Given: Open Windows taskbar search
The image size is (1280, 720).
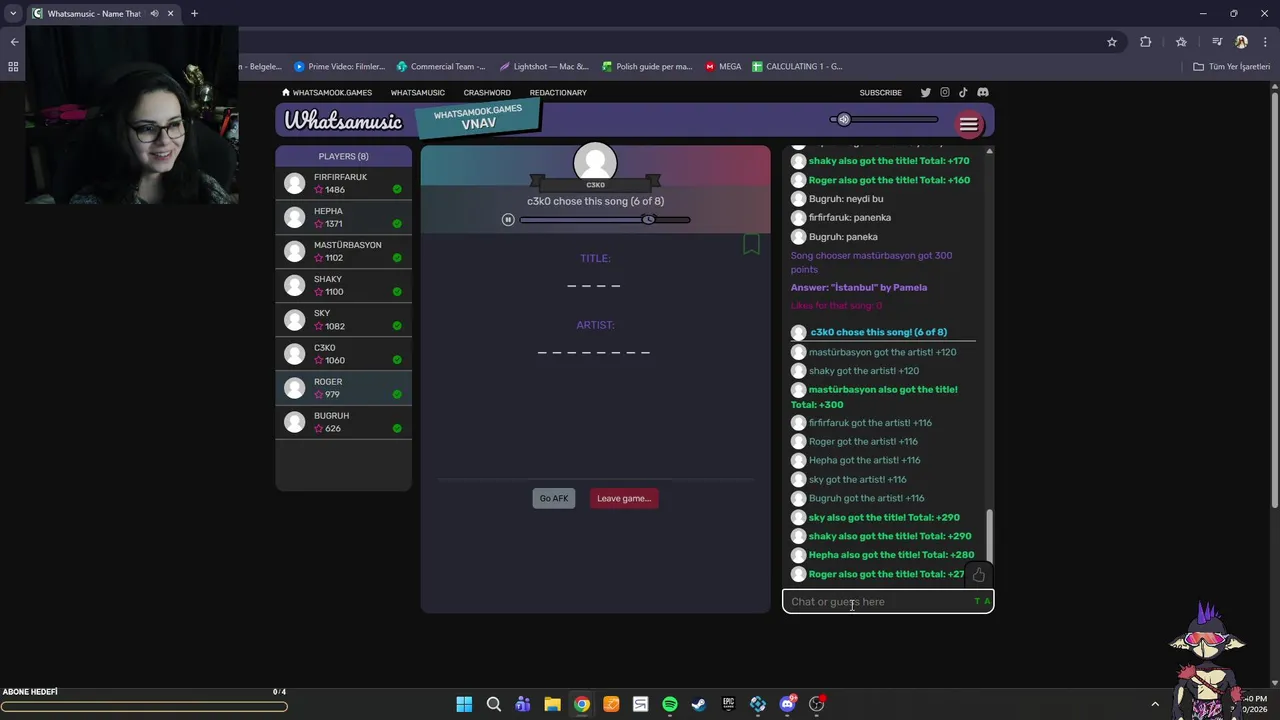Looking at the screenshot, I should (494, 704).
